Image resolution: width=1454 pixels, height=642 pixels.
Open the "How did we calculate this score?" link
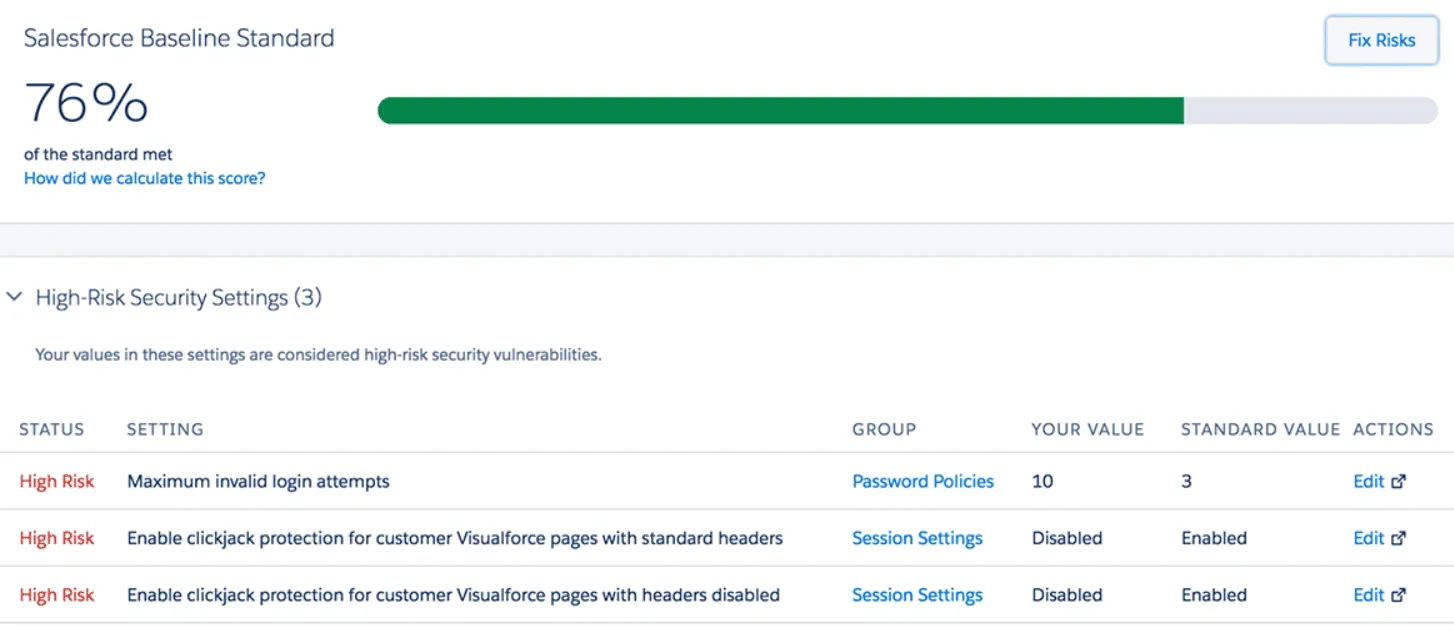(144, 177)
